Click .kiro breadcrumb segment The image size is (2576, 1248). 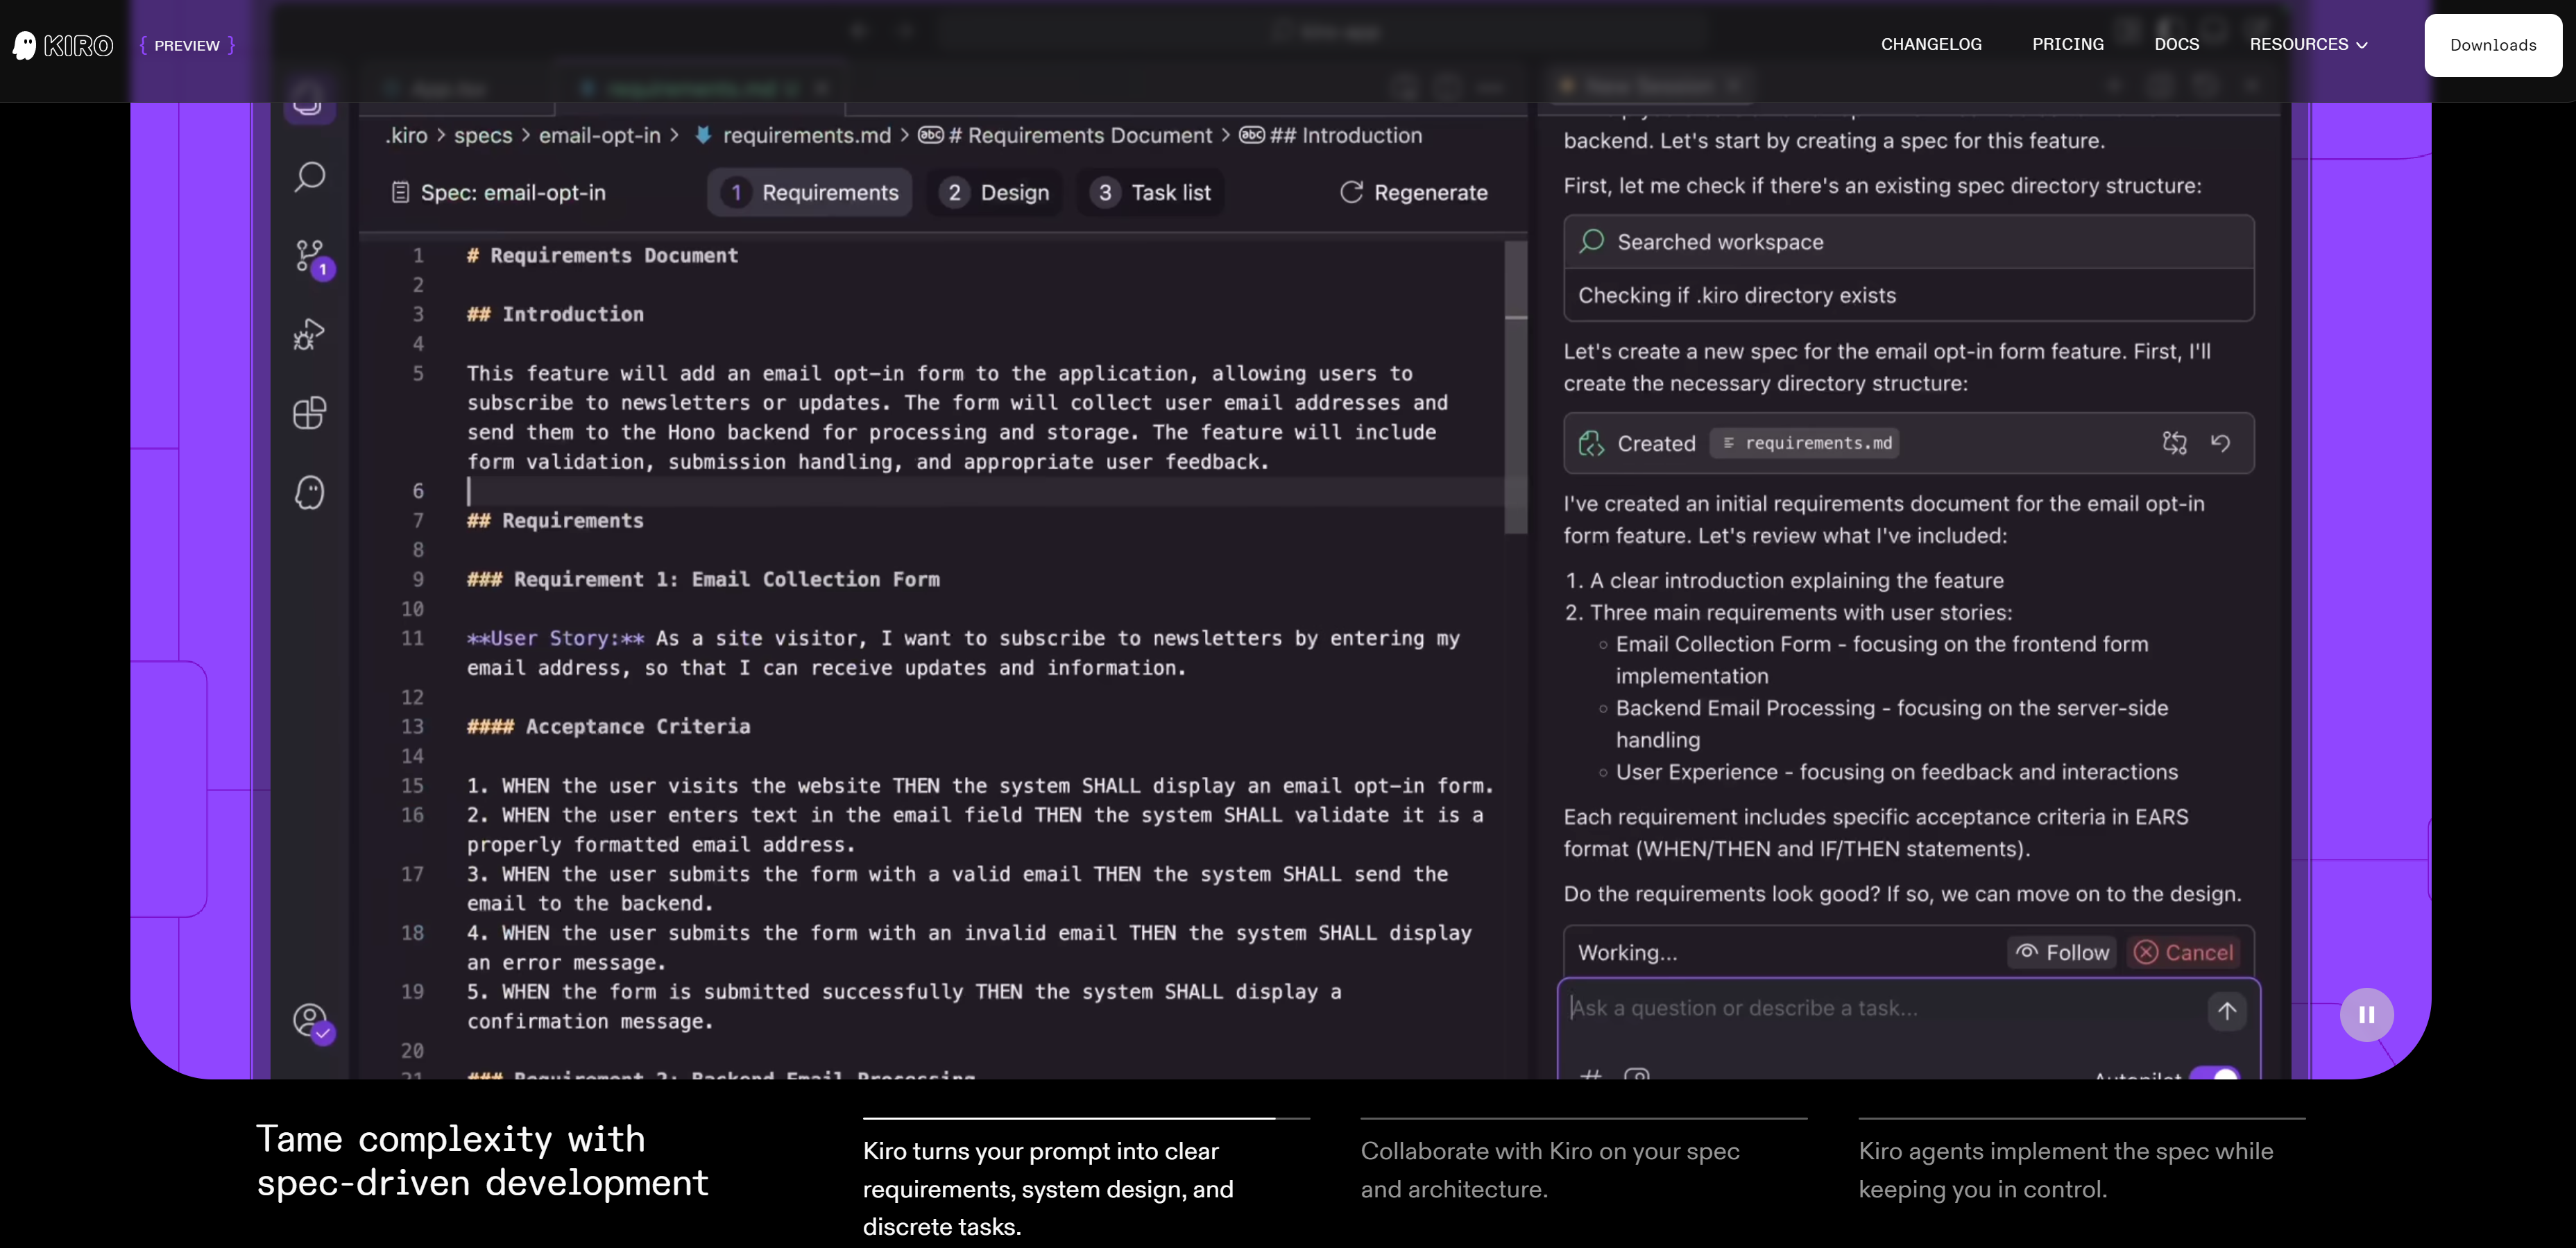tap(407, 135)
